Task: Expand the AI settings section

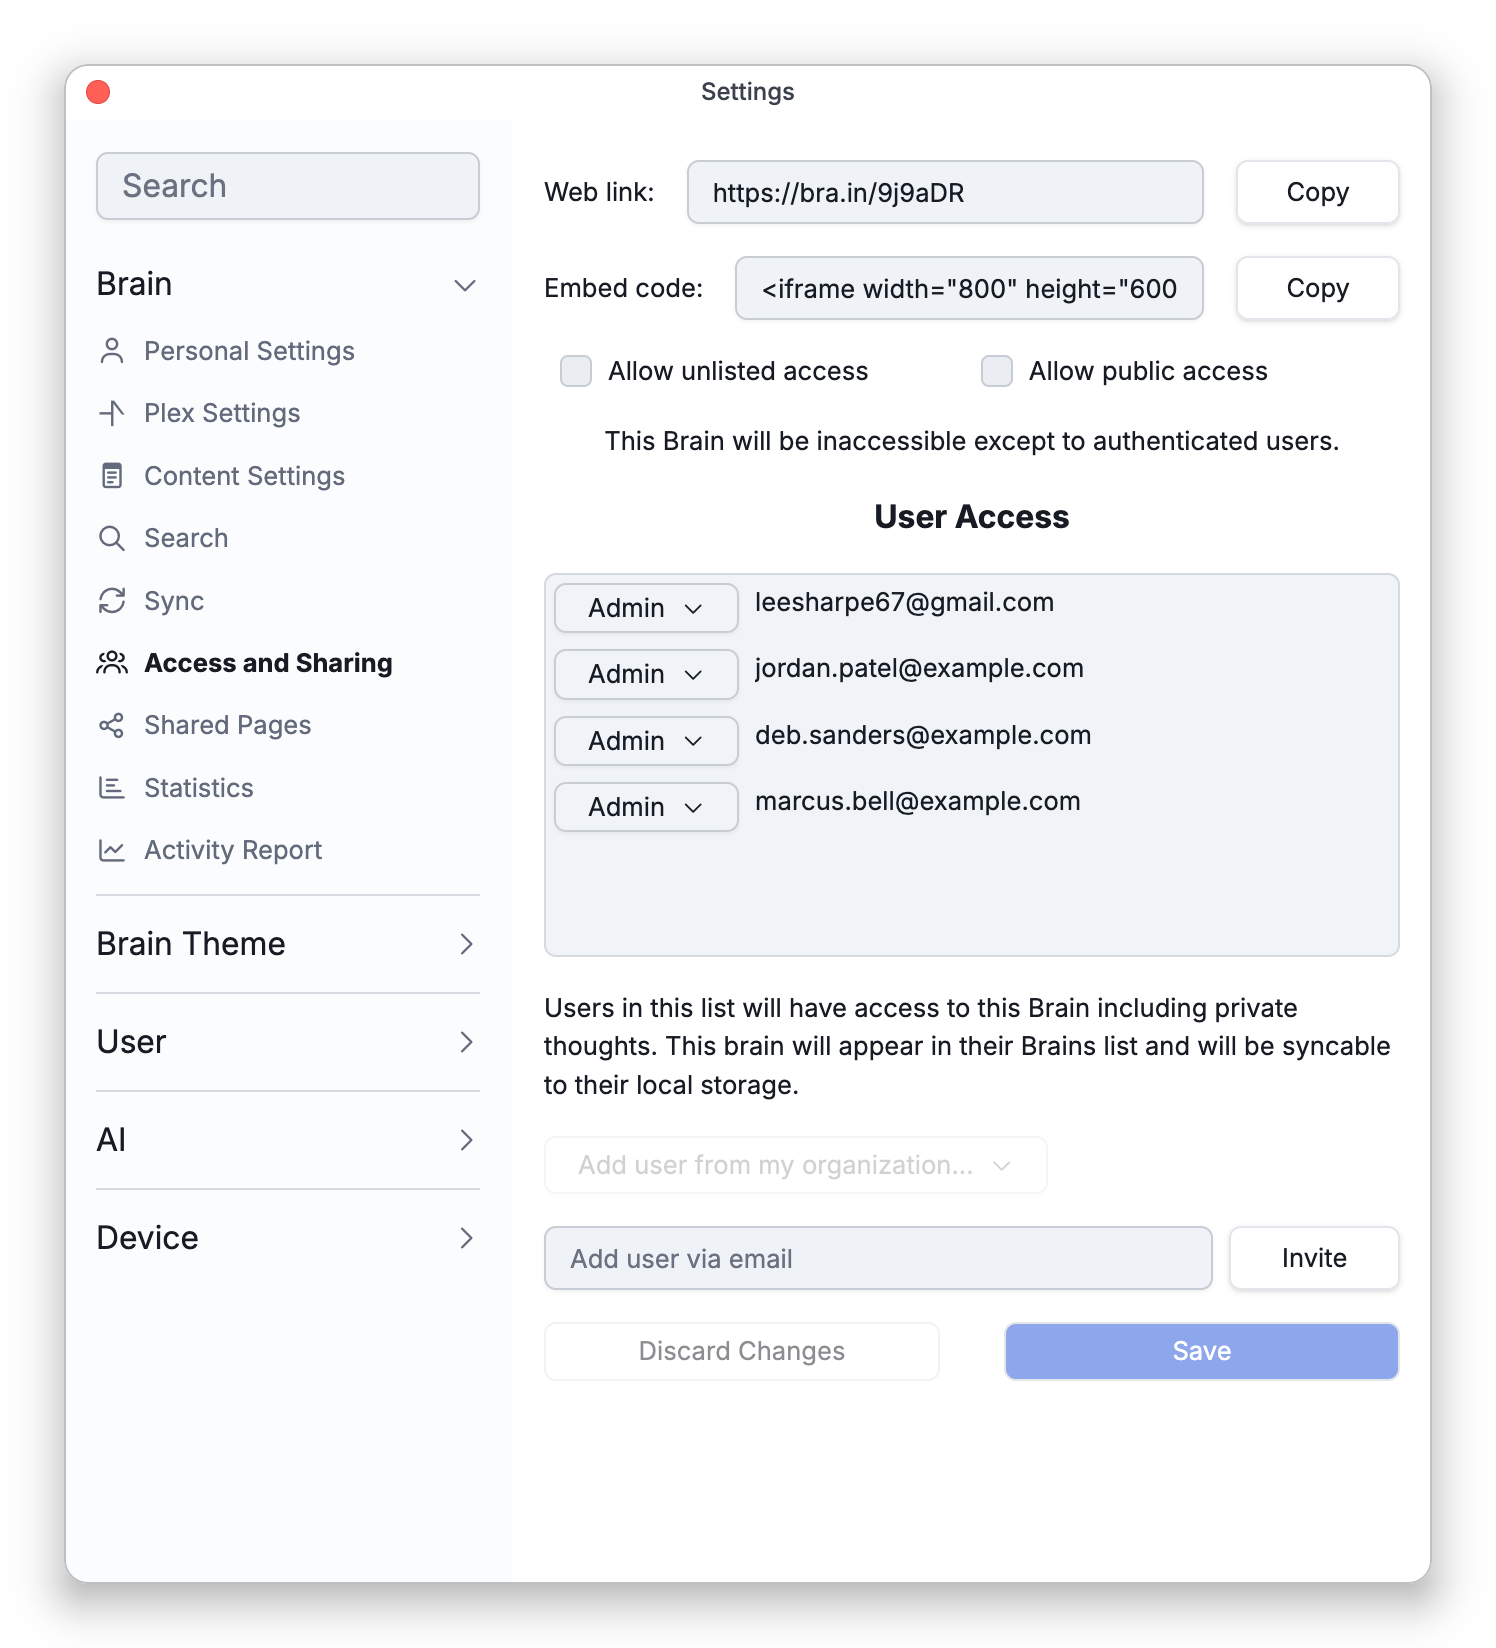Action: 288,1140
